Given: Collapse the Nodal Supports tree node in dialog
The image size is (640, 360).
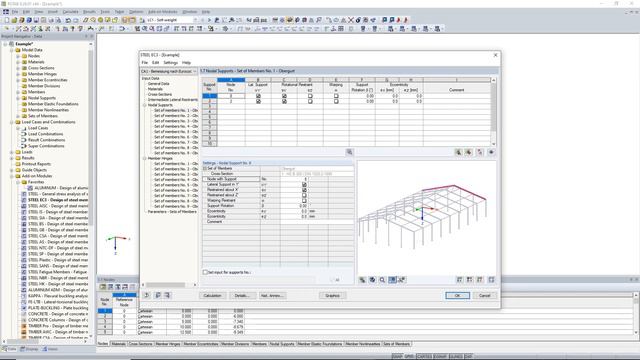Looking at the screenshot, I should (144, 105).
